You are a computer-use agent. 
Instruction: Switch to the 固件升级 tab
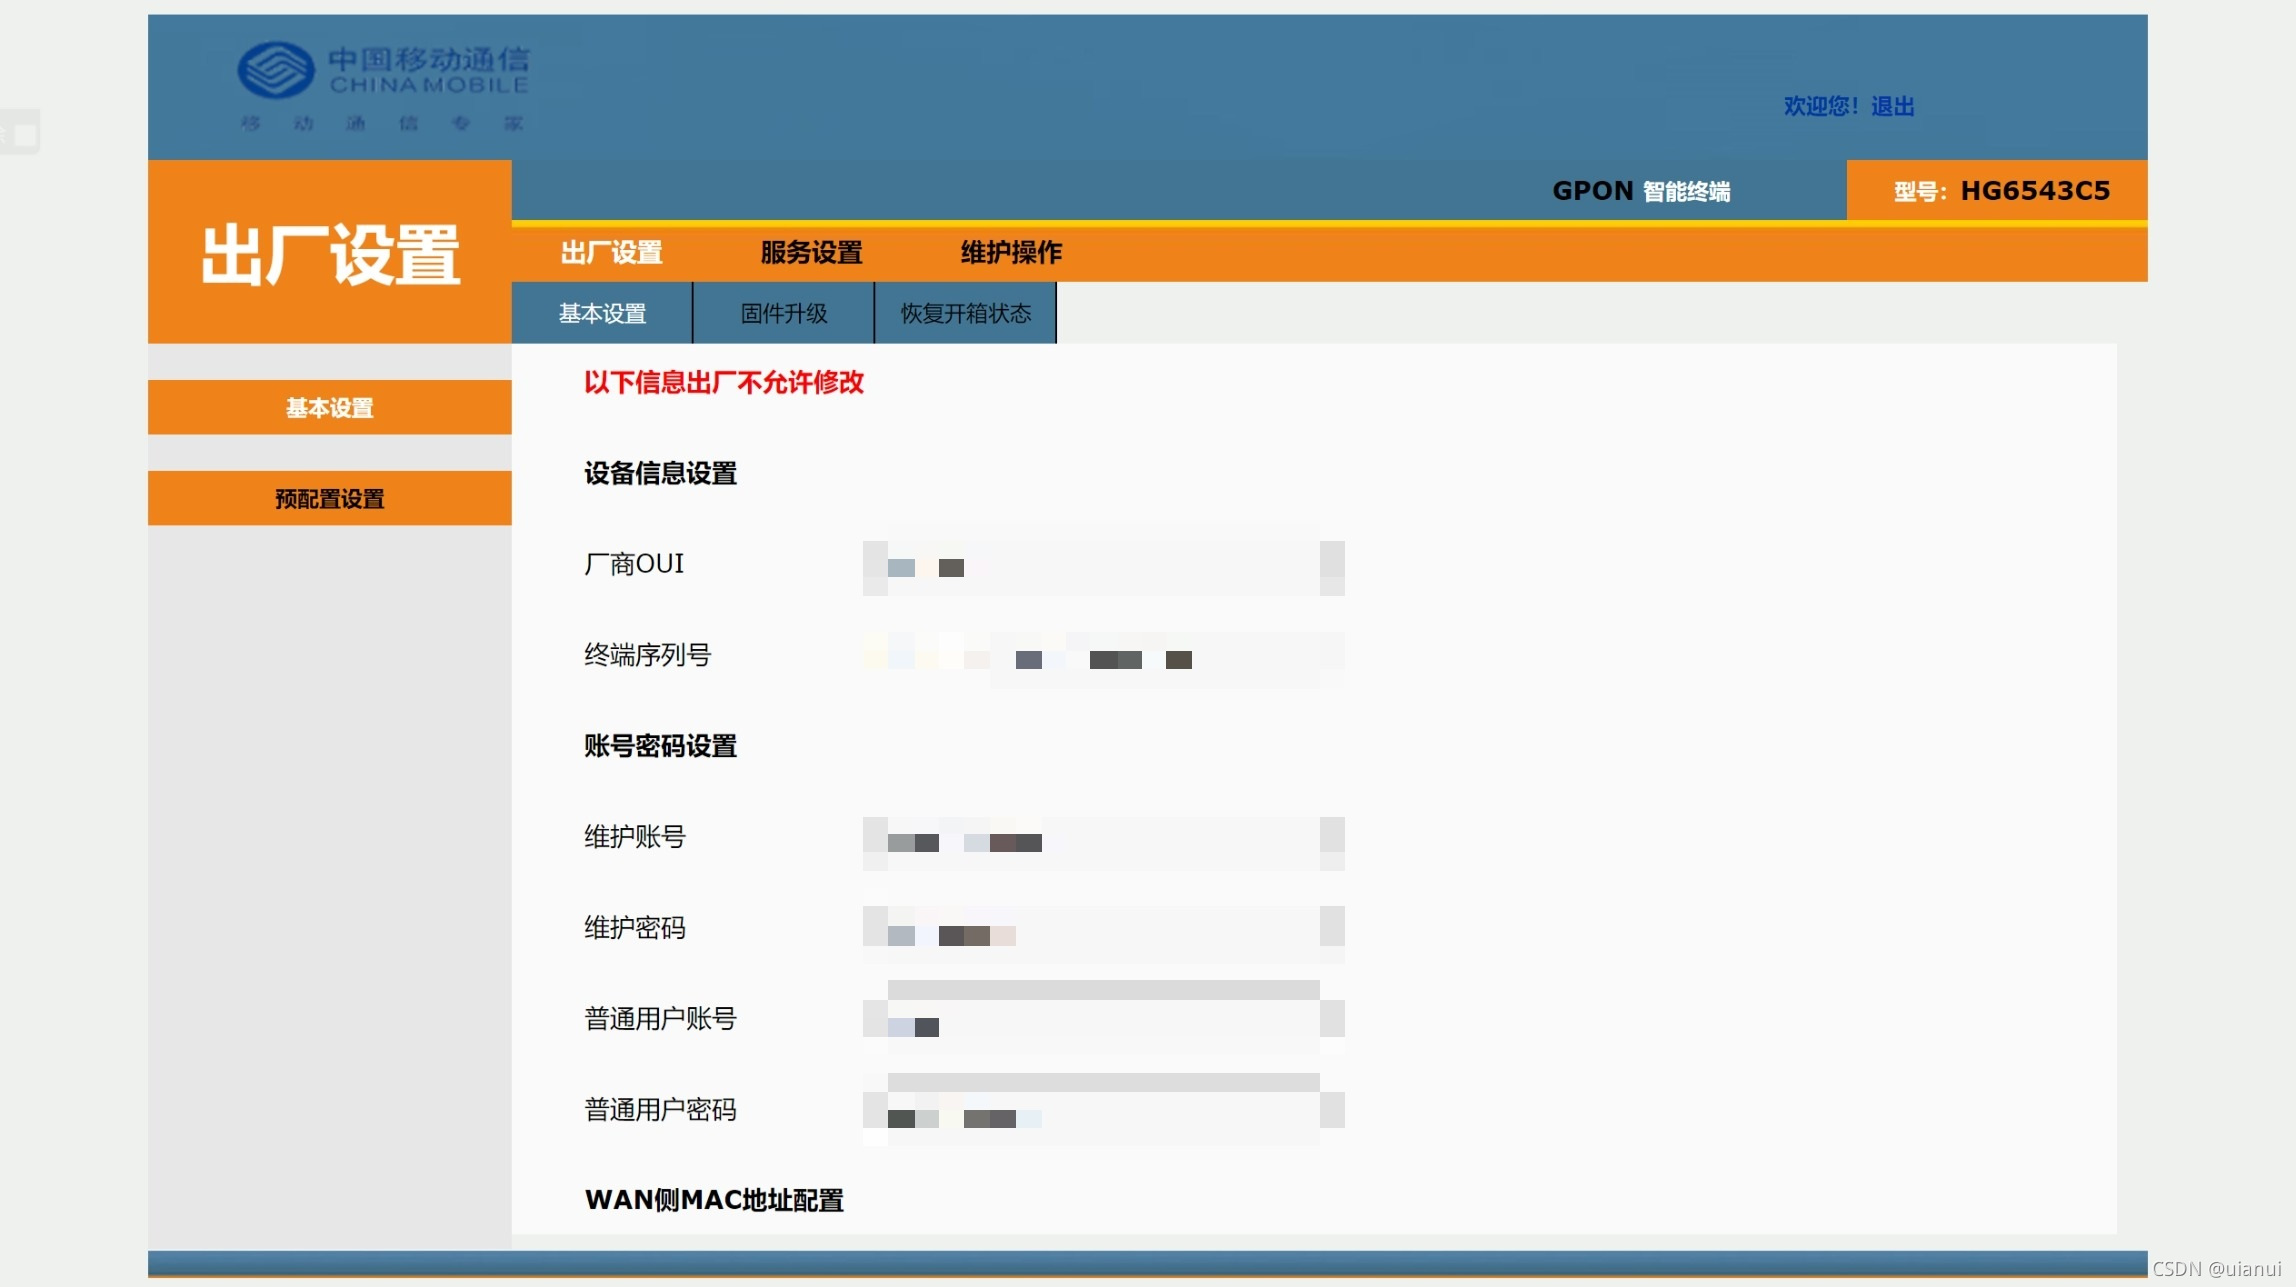(783, 313)
